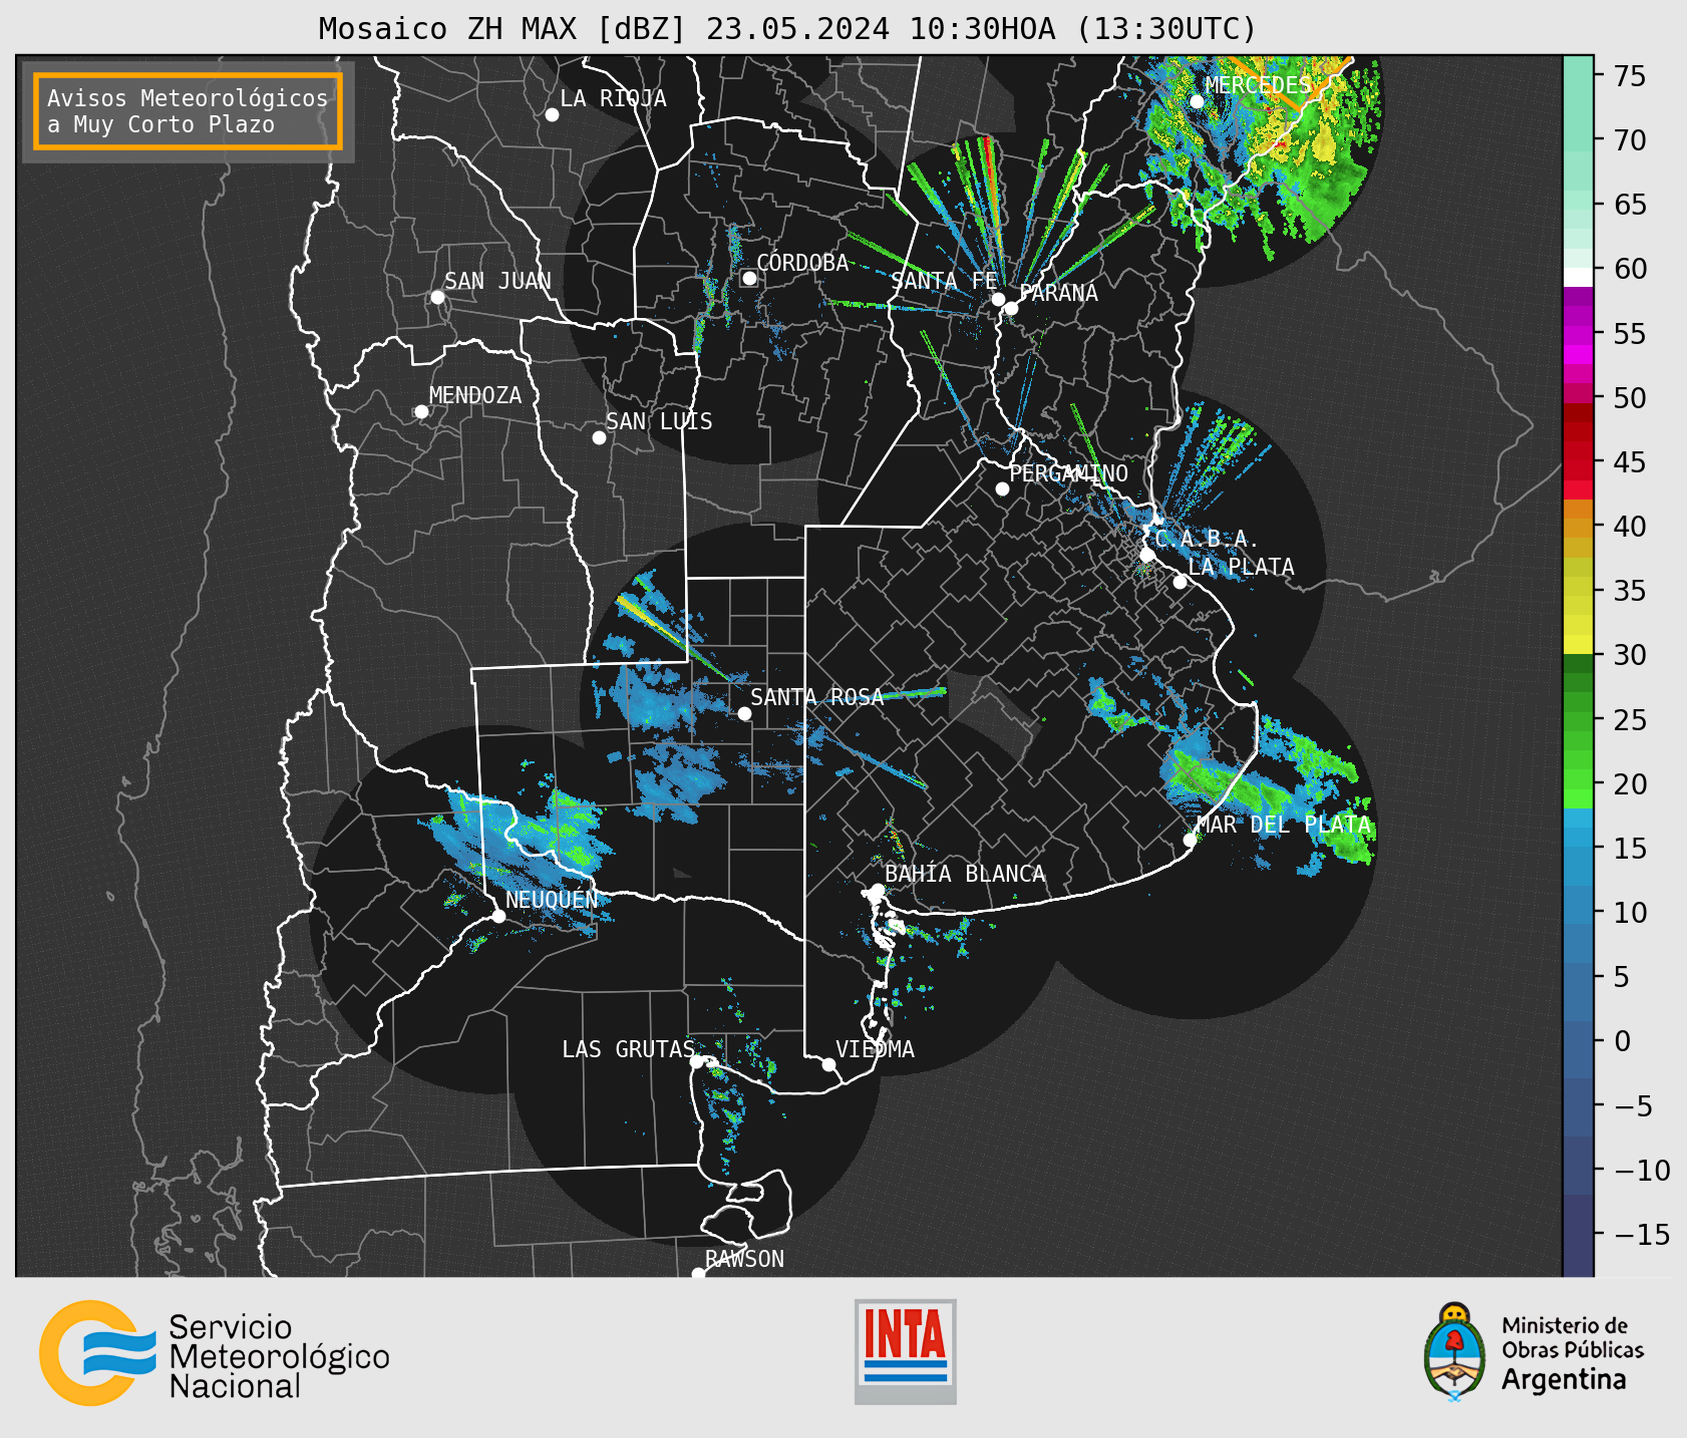Viewport: 1687px width, 1438px height.
Task: Click the MAR DEL PLATA city marker dot
Action: point(1190,840)
